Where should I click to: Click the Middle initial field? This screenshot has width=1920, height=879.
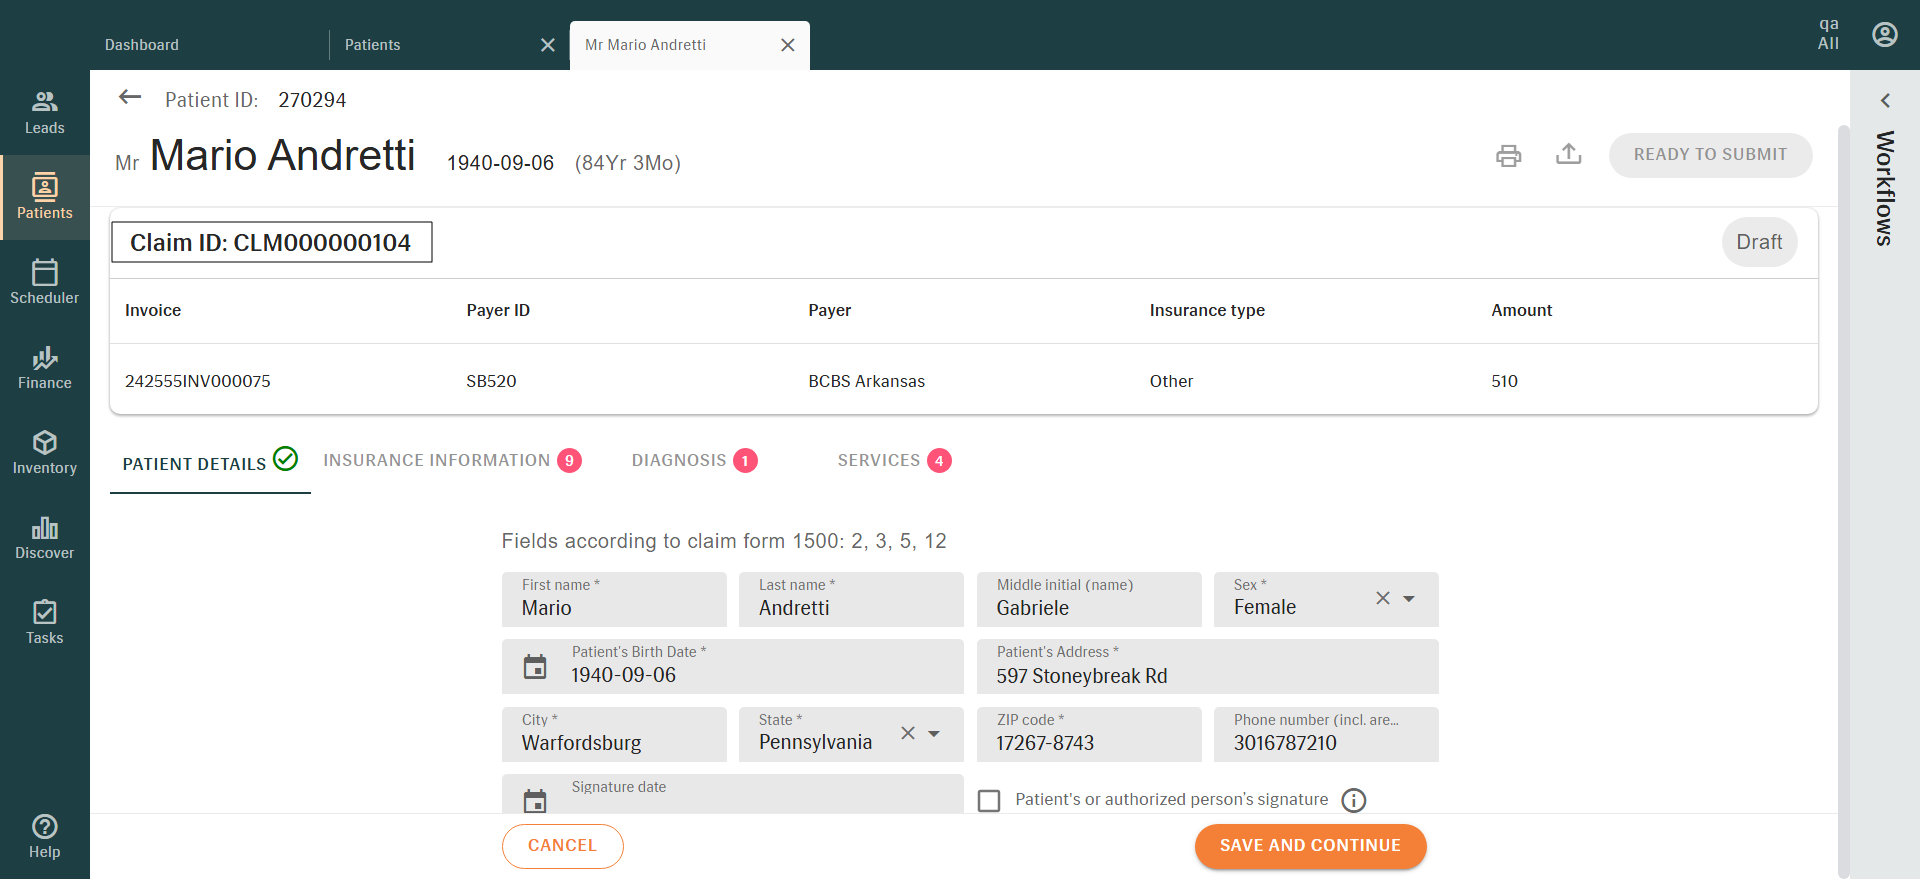click(1089, 599)
